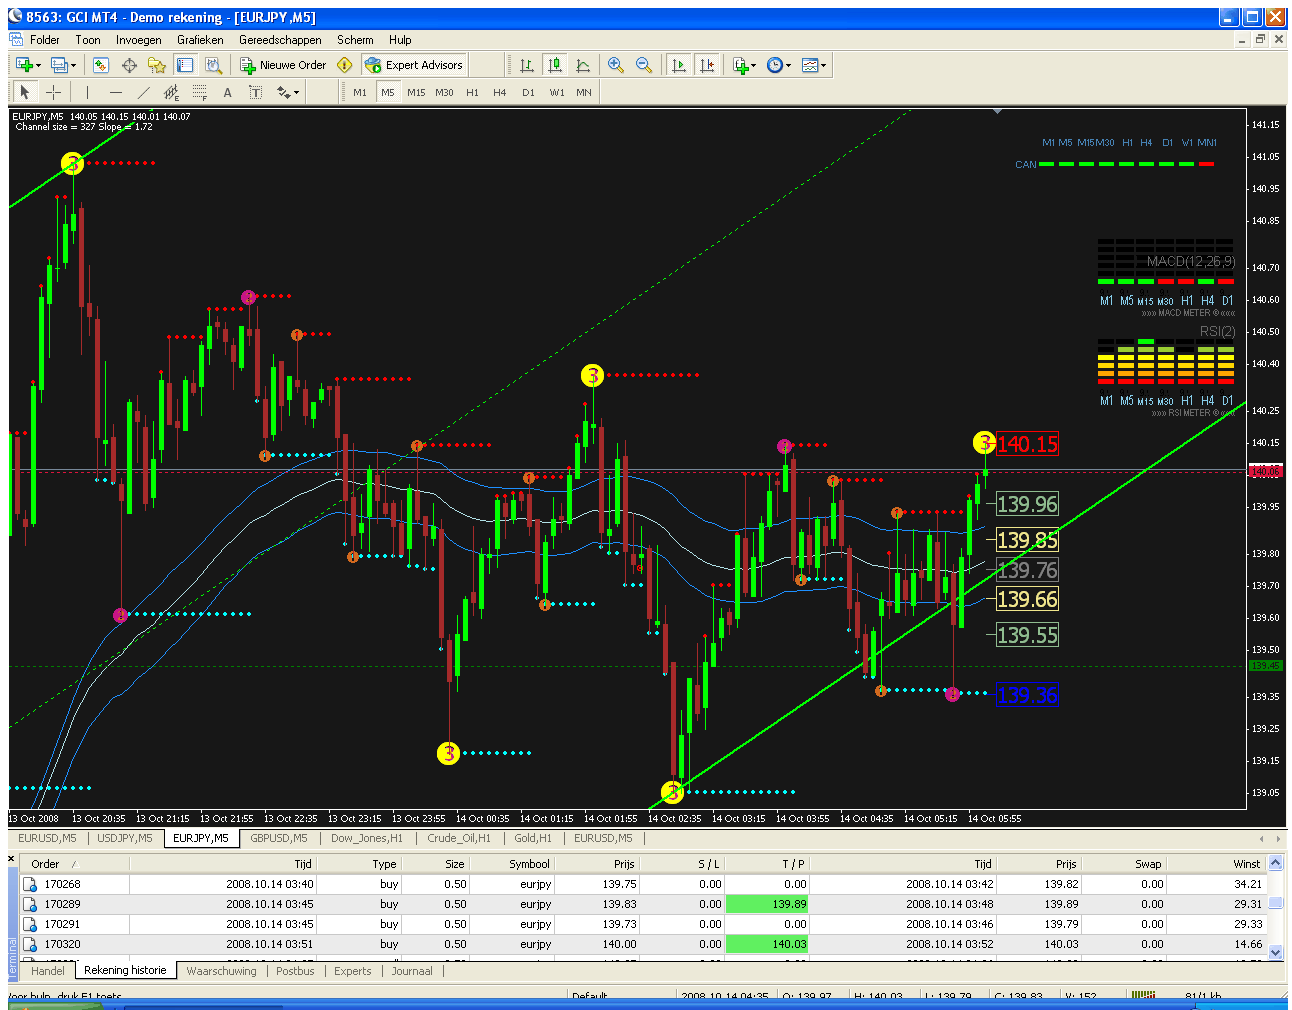Zoom out on the chart
1292x1010 pixels.
(644, 65)
